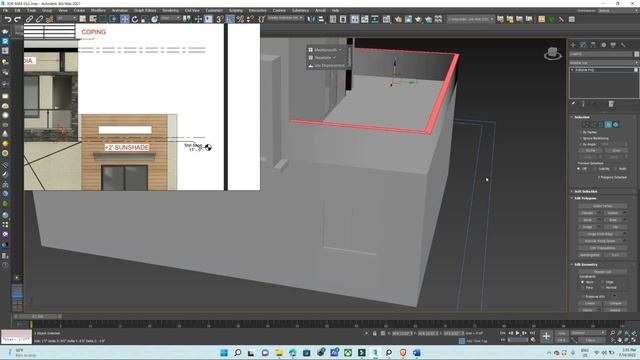Activate the Select and Scale tool
Viewport: 640px width, 360px height.
coord(144,19)
